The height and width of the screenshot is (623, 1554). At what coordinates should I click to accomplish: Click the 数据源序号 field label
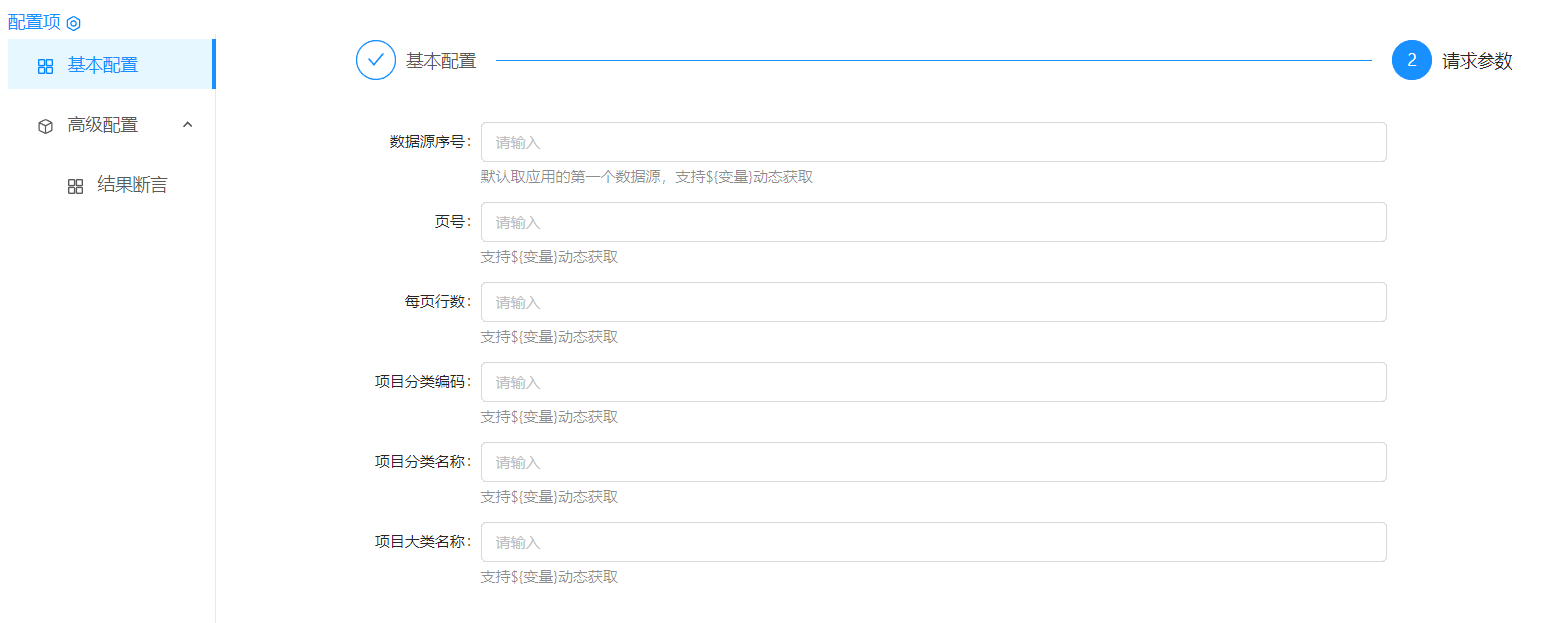click(x=428, y=142)
